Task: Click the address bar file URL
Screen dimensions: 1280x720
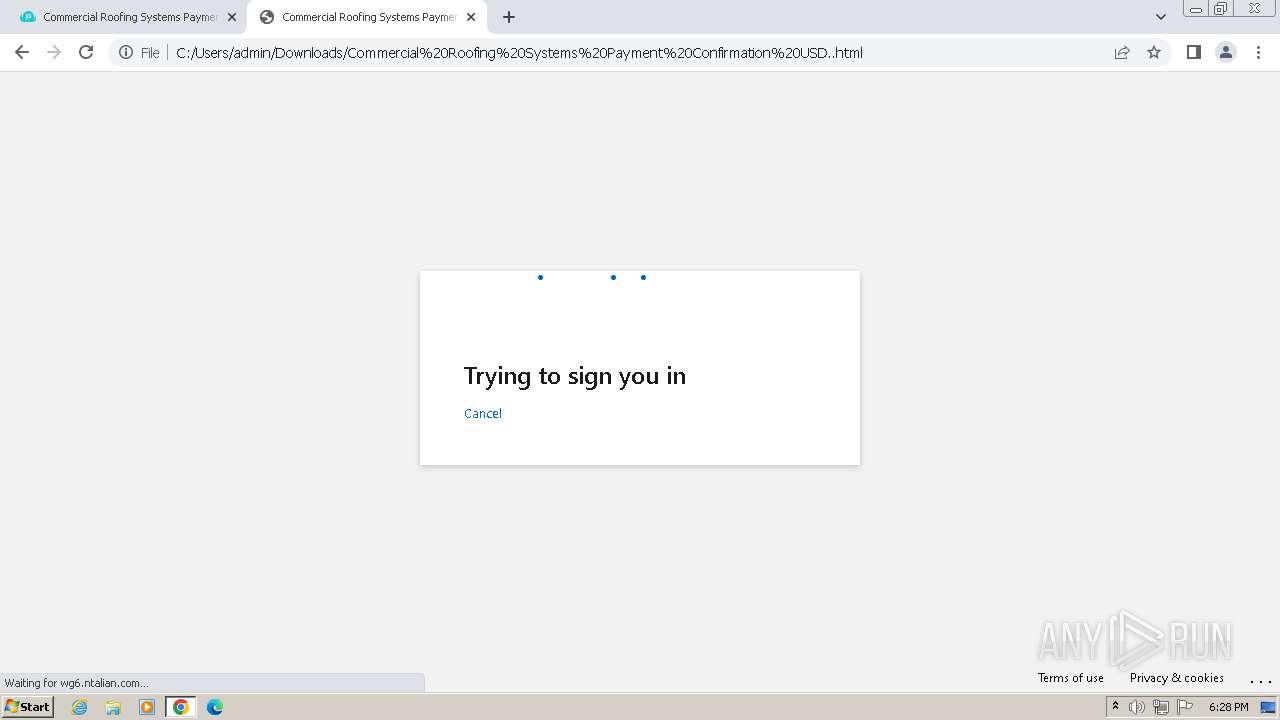Action: point(519,52)
